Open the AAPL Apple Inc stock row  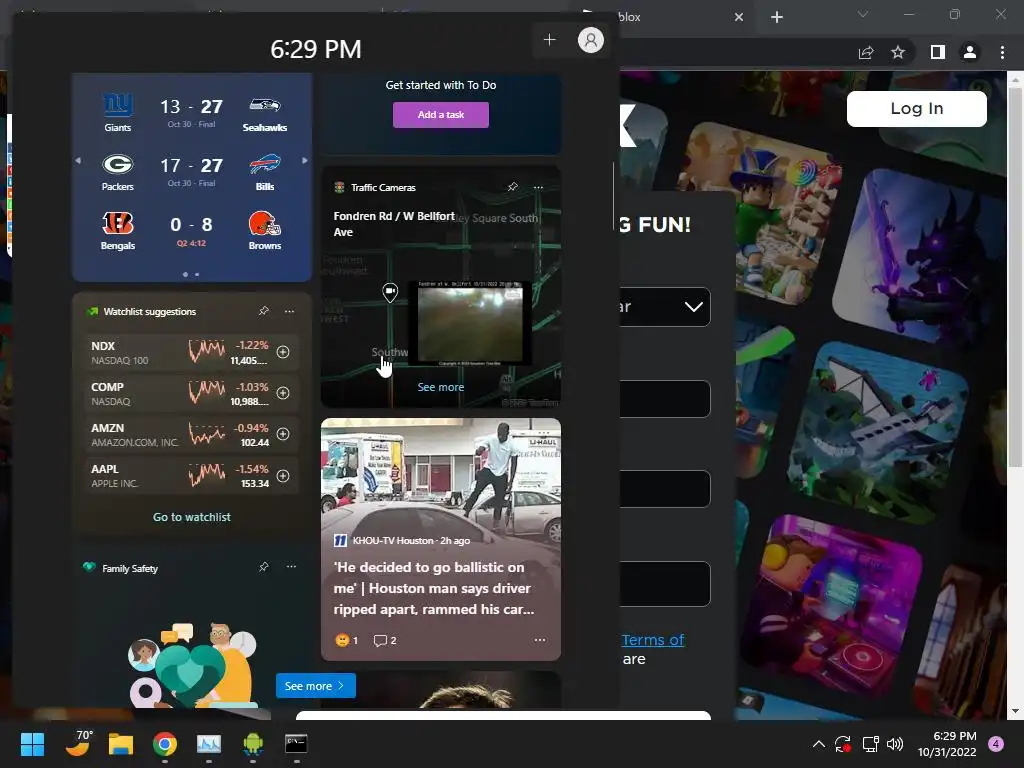pos(191,476)
